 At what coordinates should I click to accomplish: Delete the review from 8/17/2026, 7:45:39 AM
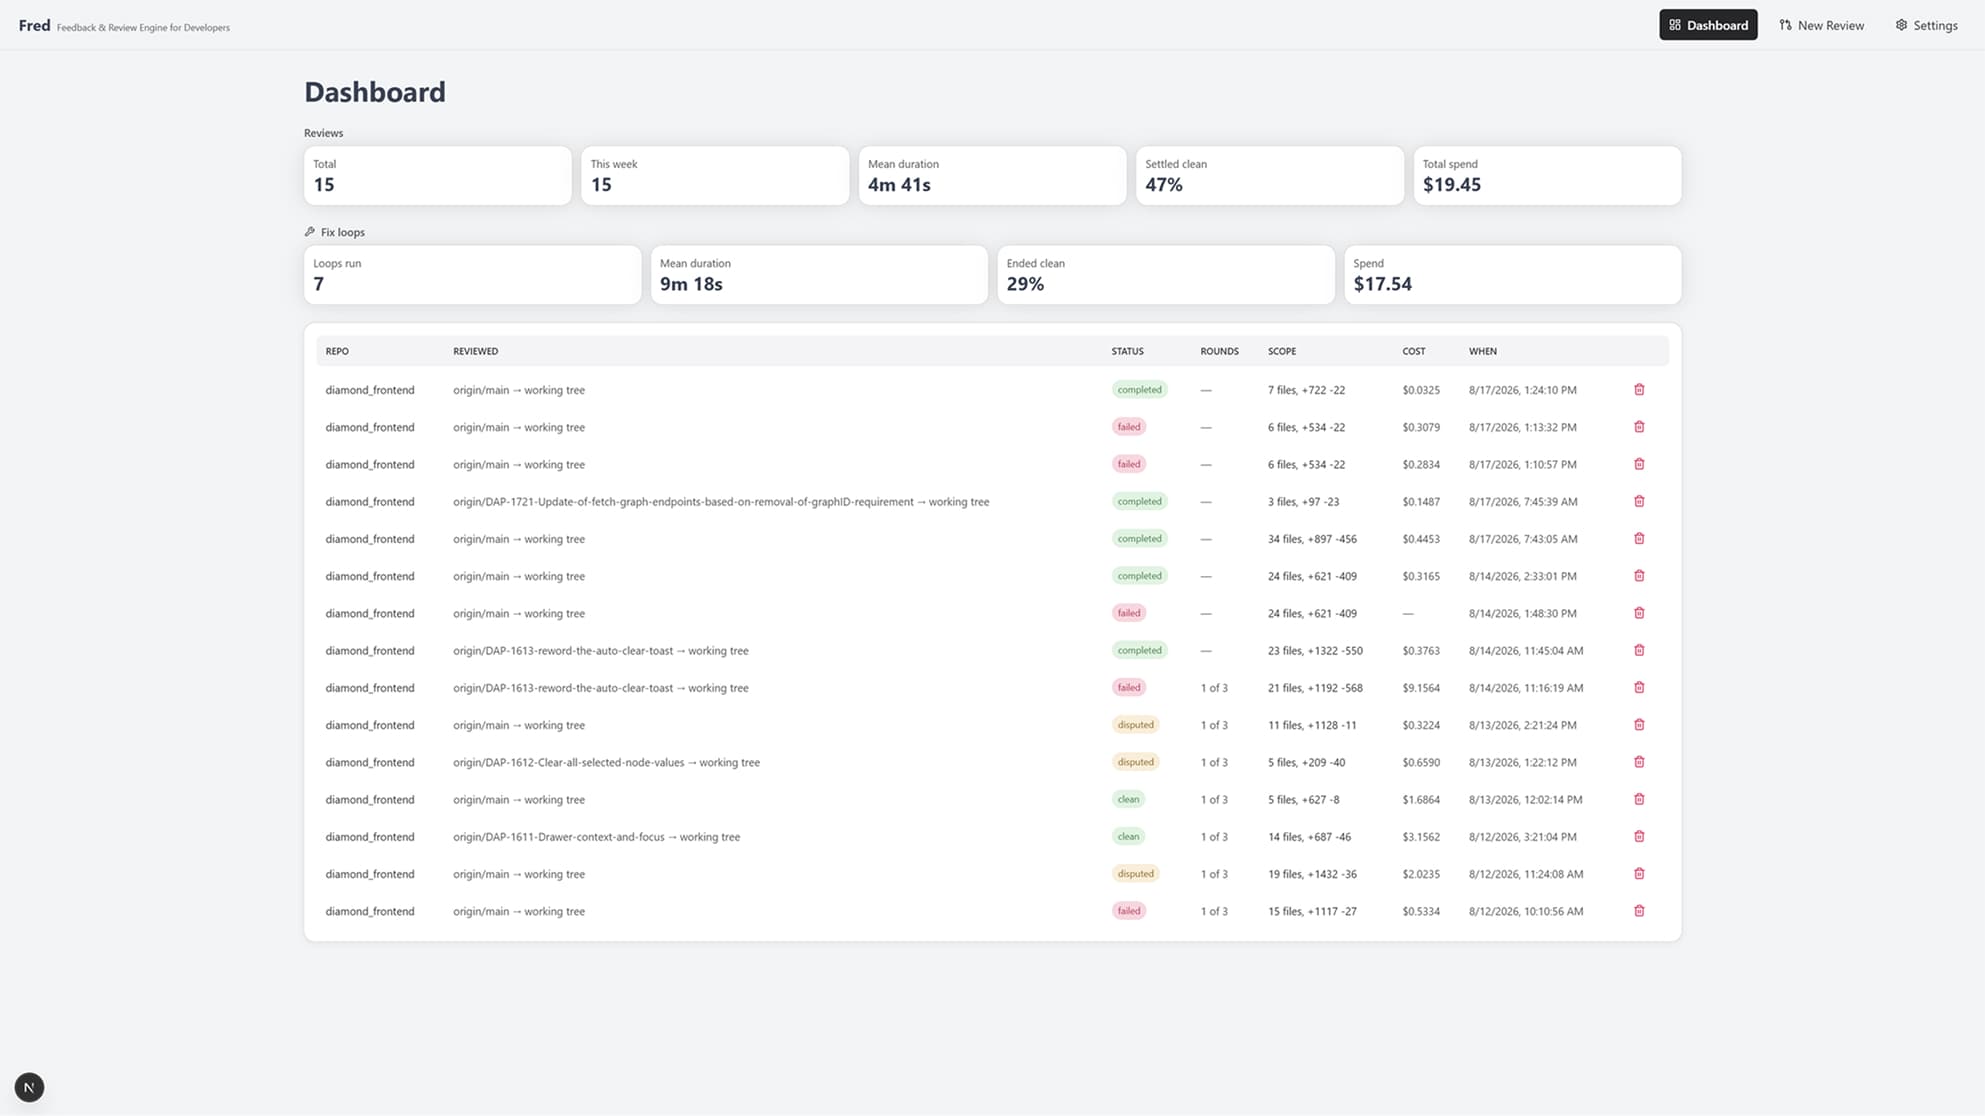(x=1639, y=502)
